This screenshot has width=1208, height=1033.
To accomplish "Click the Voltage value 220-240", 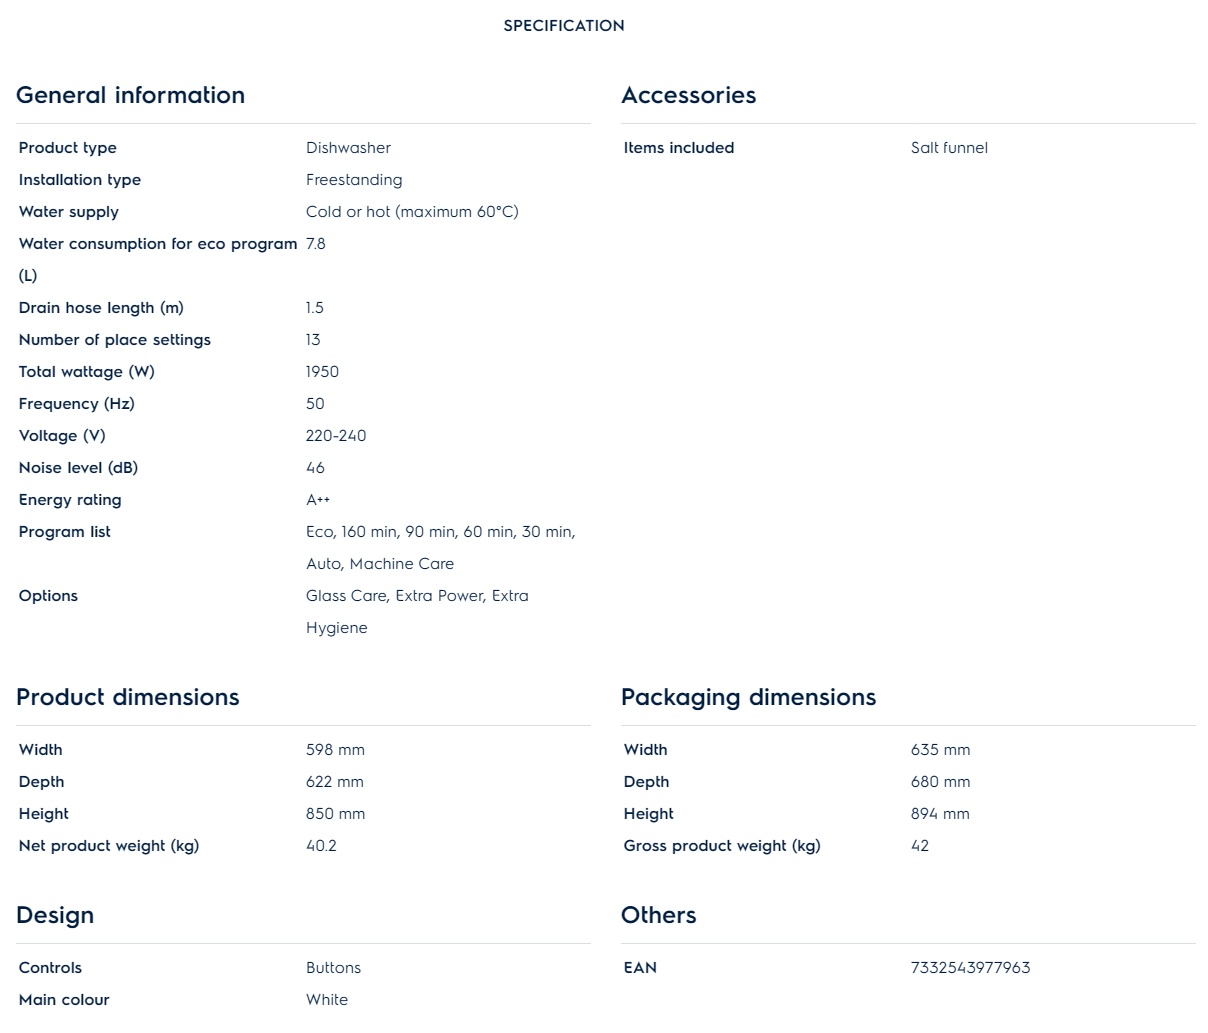I will (x=336, y=436).
